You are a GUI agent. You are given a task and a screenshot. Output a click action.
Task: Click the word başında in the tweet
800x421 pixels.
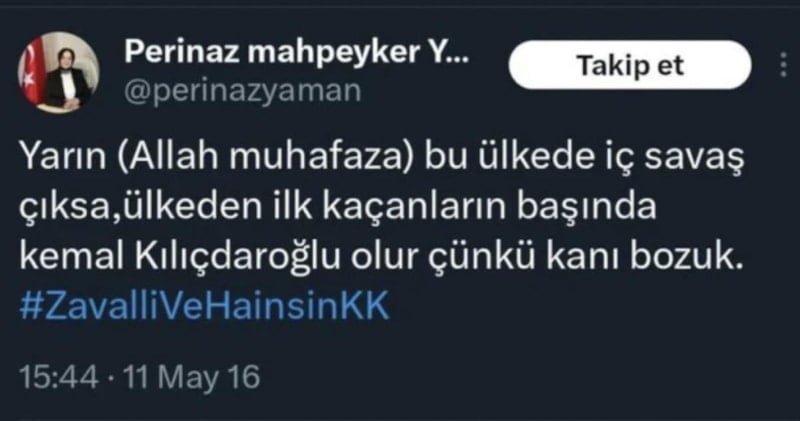(x=587, y=207)
